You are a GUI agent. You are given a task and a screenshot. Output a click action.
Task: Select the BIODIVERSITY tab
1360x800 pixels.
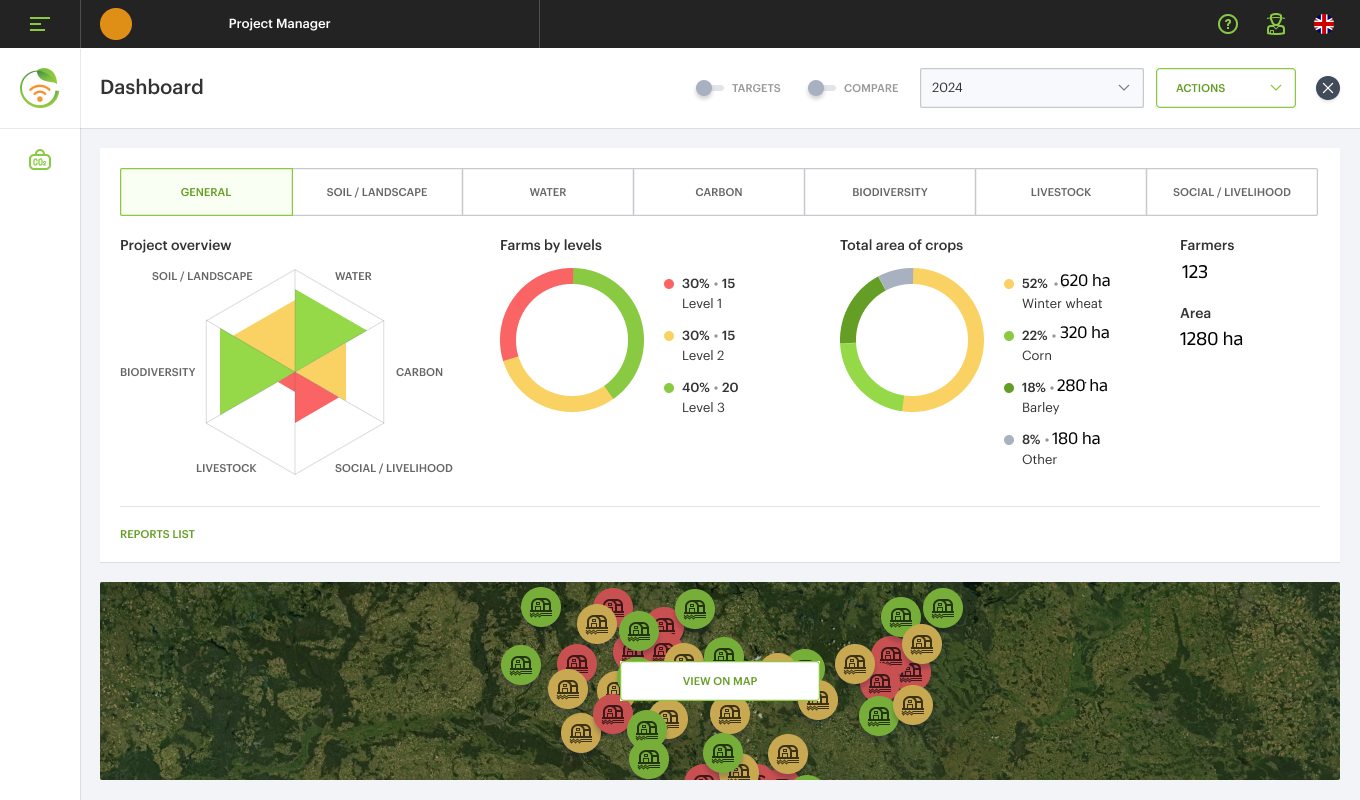[x=890, y=192]
